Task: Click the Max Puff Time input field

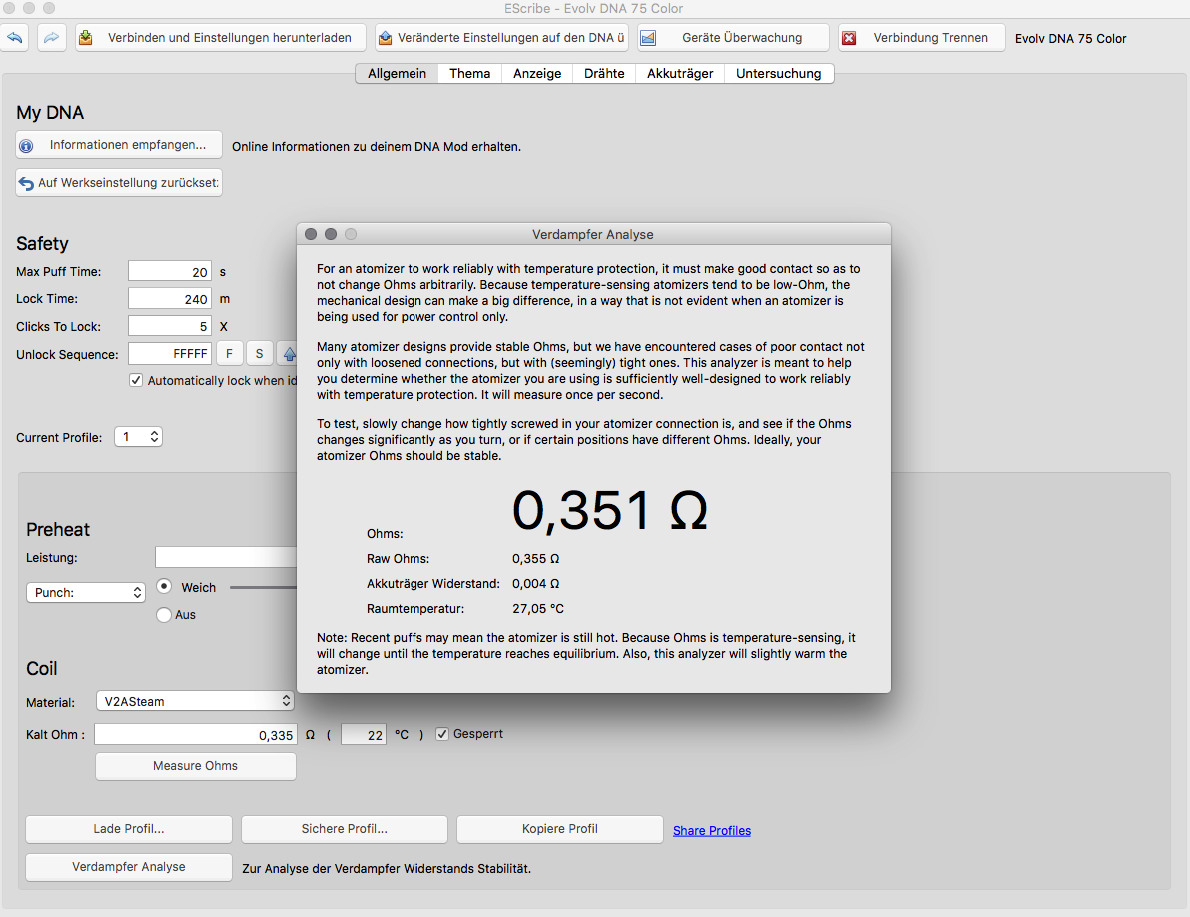Action: point(169,271)
